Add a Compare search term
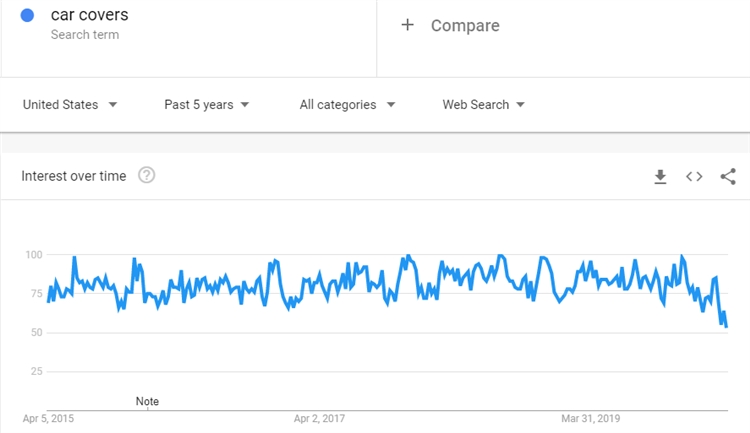 [x=464, y=25]
